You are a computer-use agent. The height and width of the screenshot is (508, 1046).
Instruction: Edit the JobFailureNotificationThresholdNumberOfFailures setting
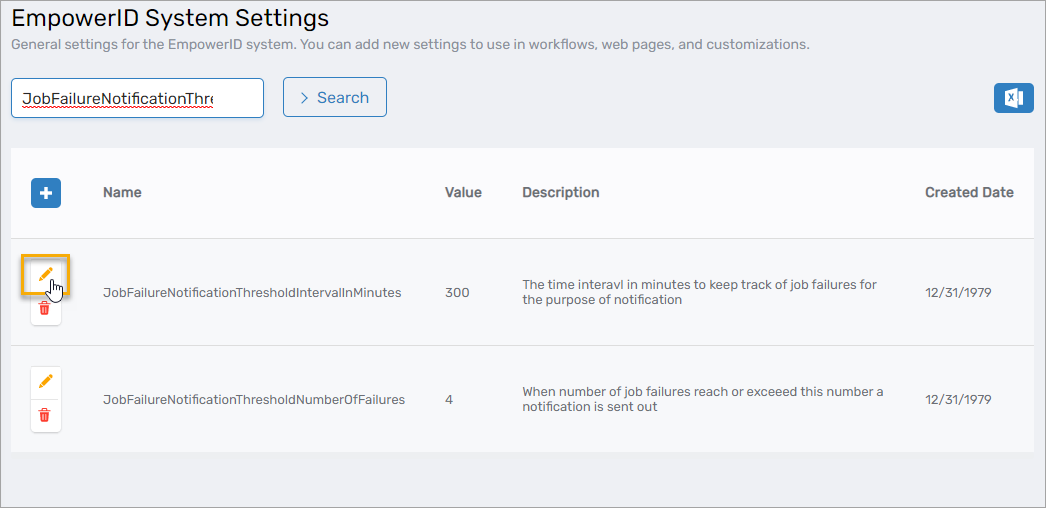click(x=45, y=381)
